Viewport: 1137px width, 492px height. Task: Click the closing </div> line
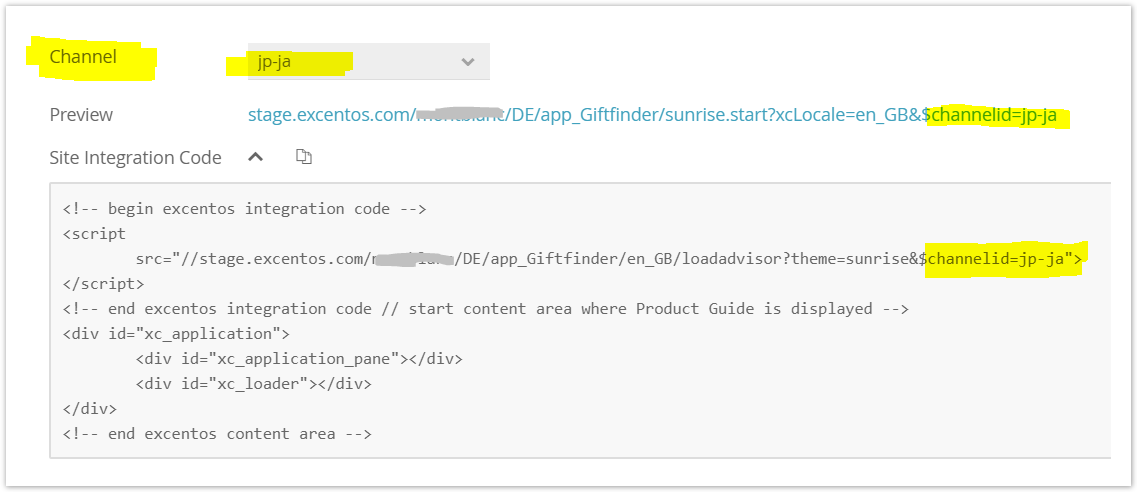90,409
